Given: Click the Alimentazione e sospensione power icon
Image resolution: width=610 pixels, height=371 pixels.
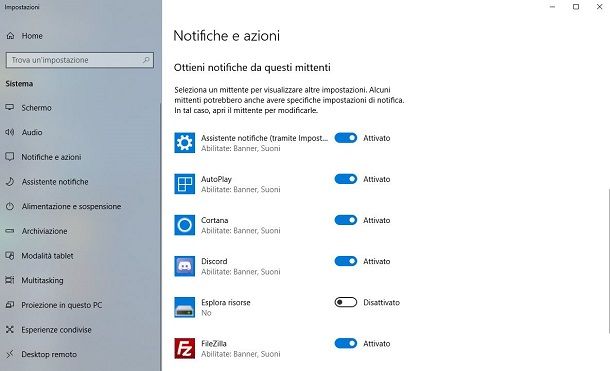Looking at the screenshot, I should pyautogui.click(x=10, y=206).
